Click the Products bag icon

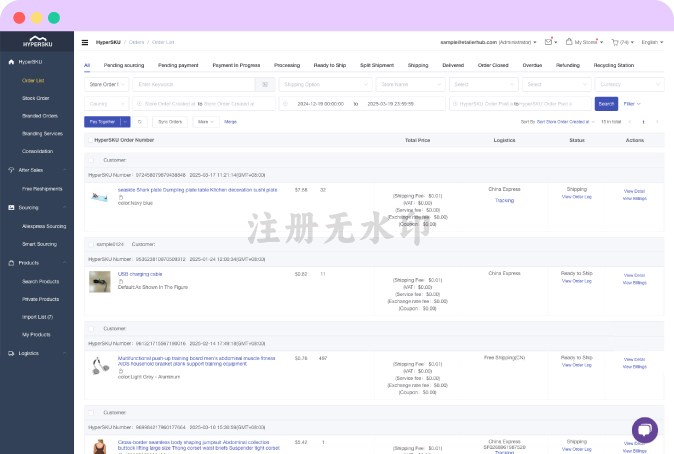11,263
